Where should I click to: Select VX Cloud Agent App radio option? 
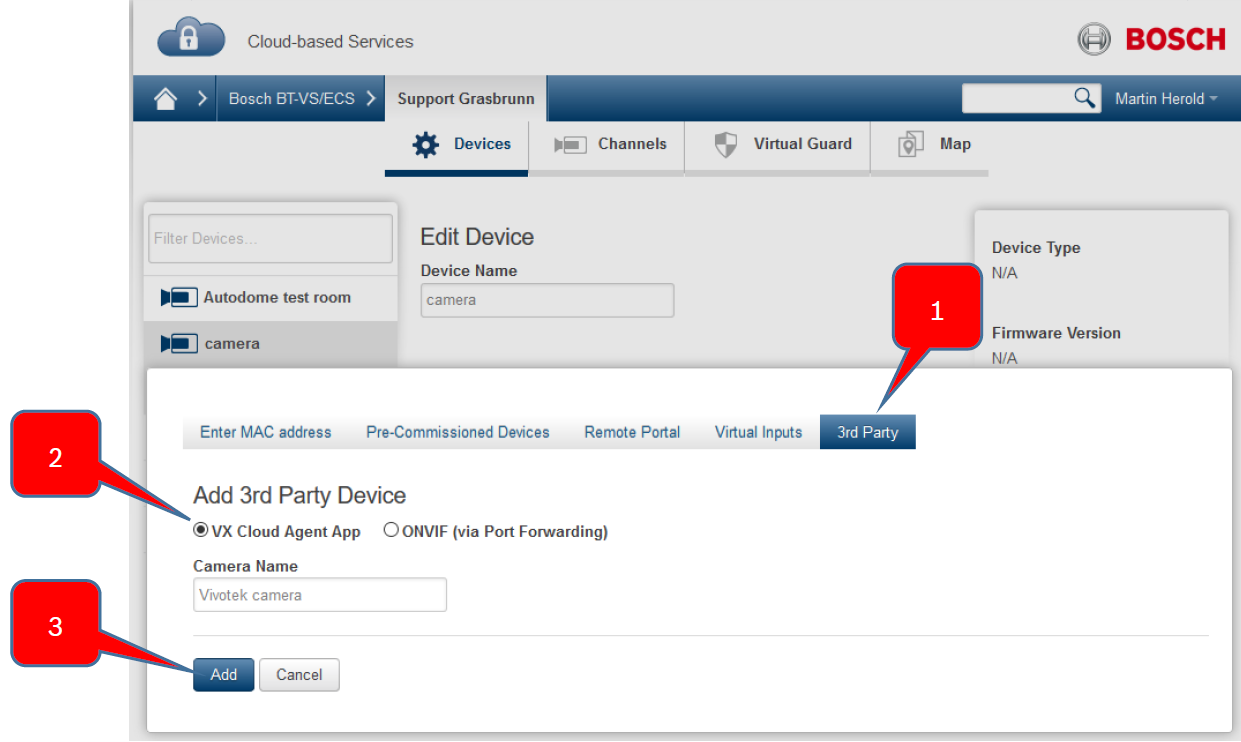click(201, 531)
